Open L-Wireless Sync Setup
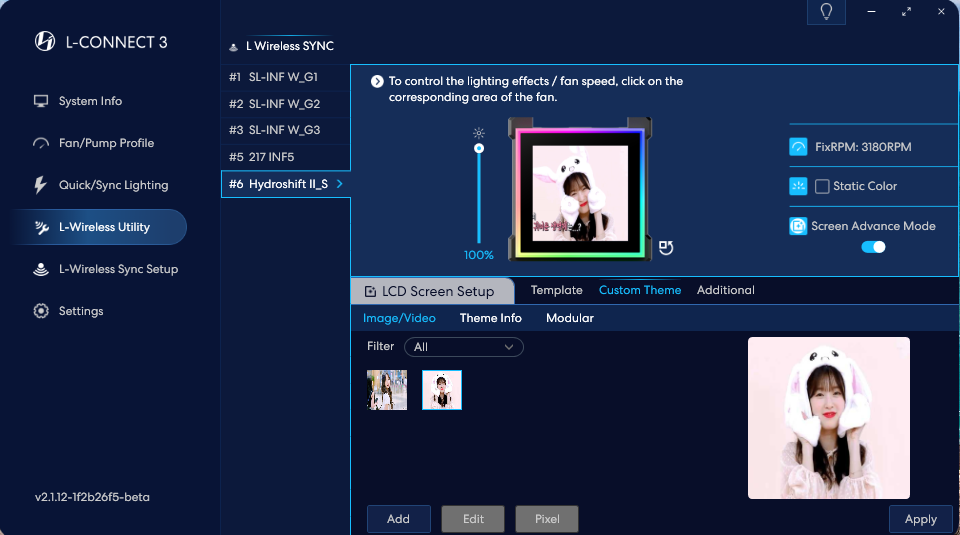960x535 pixels. 118,269
